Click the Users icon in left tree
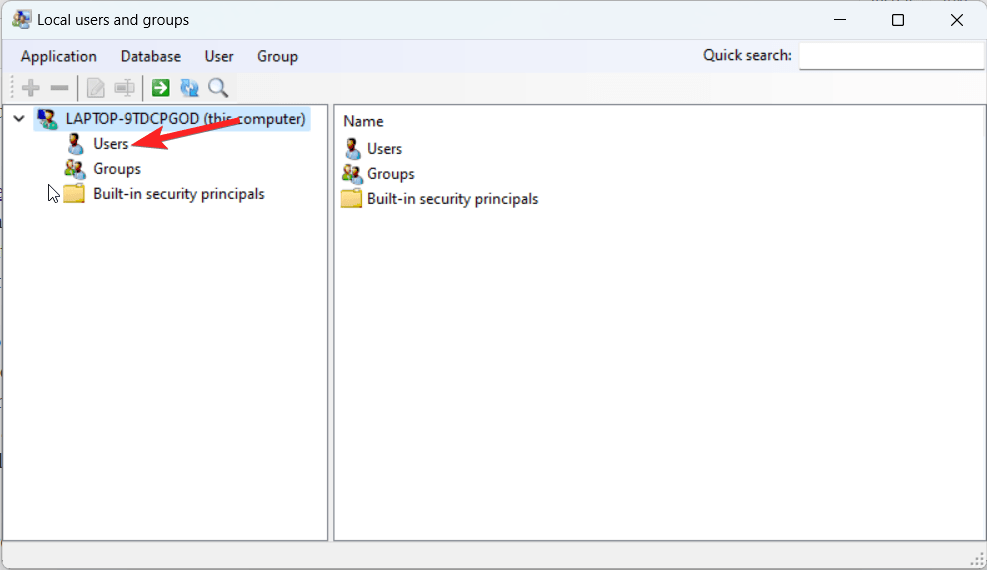 [x=75, y=144]
